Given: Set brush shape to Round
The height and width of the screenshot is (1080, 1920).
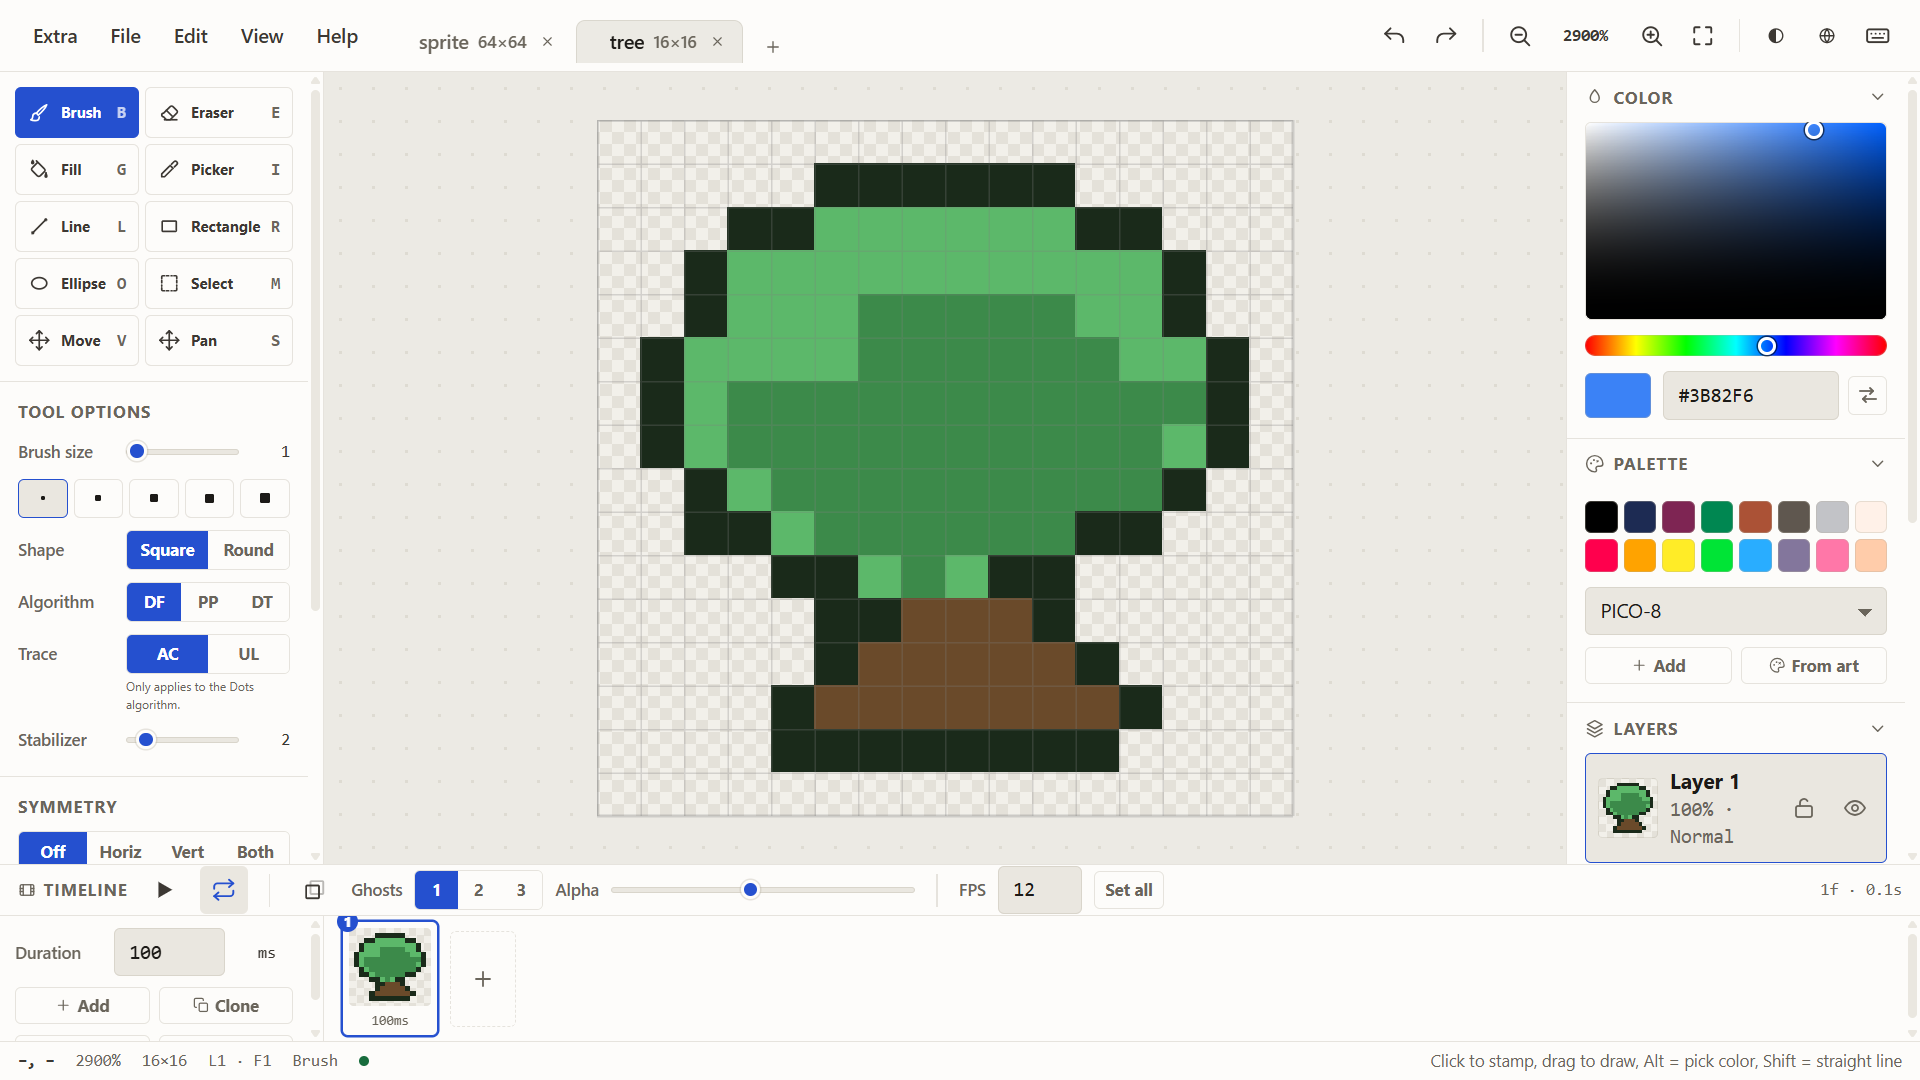Looking at the screenshot, I should 248,550.
